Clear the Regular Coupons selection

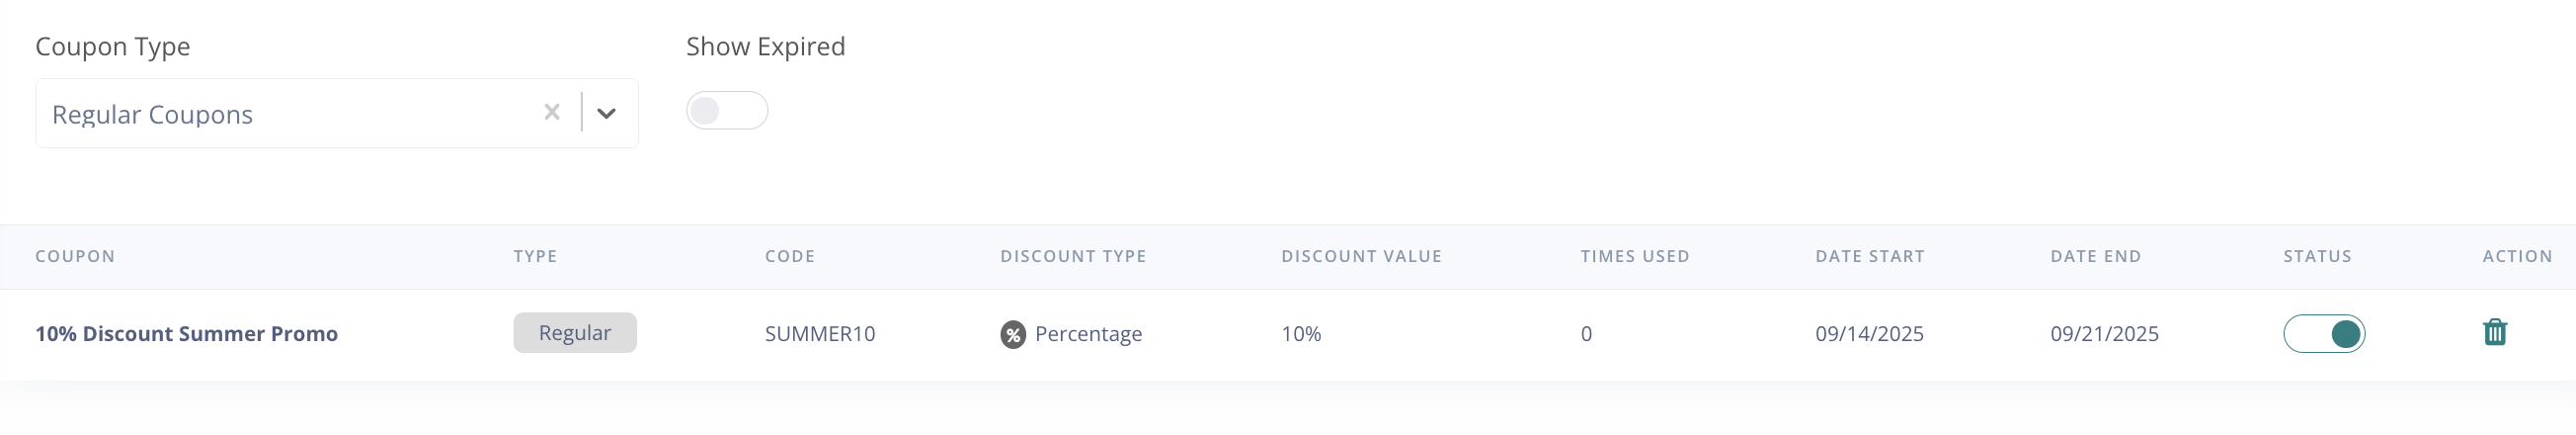click(551, 112)
